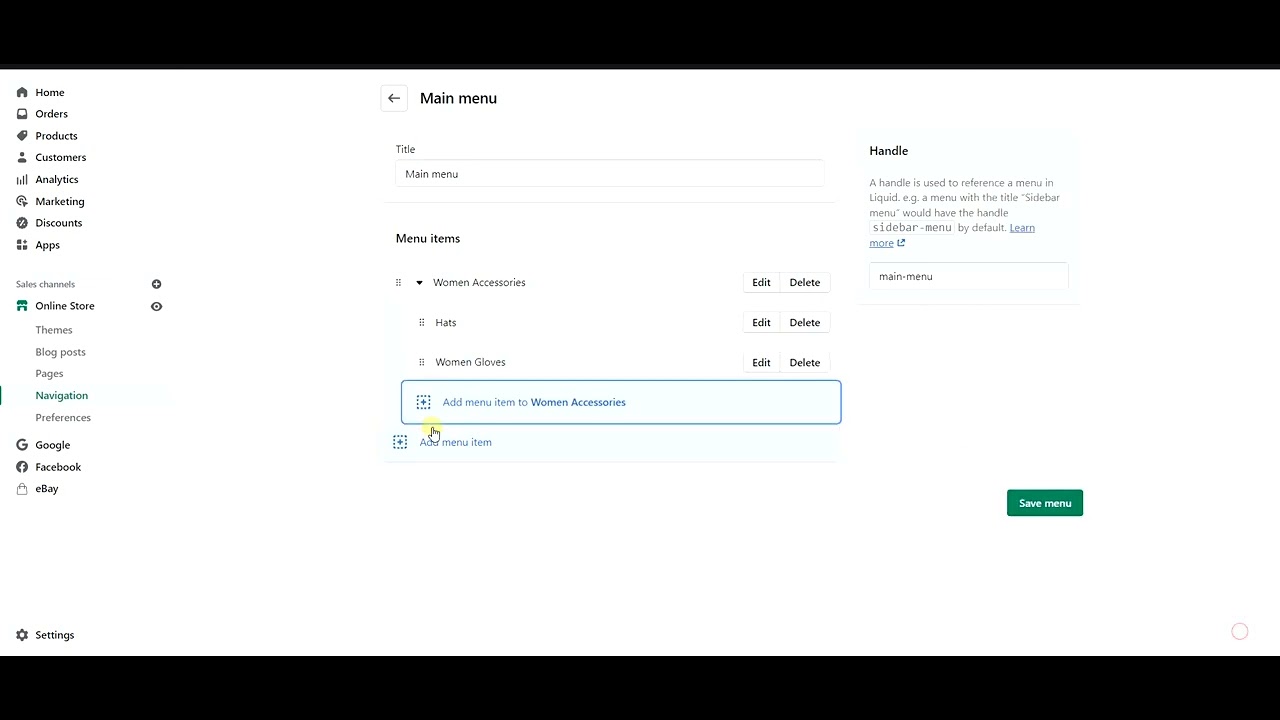This screenshot has height=720, width=1280.
Task: Click the Apps grid icon
Action: (22, 245)
